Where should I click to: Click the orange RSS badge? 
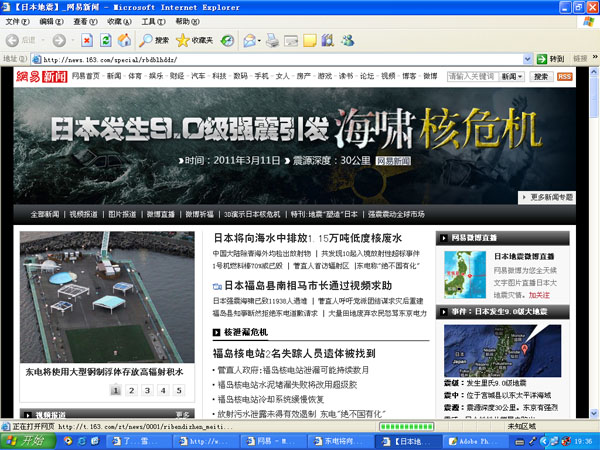pos(565,76)
